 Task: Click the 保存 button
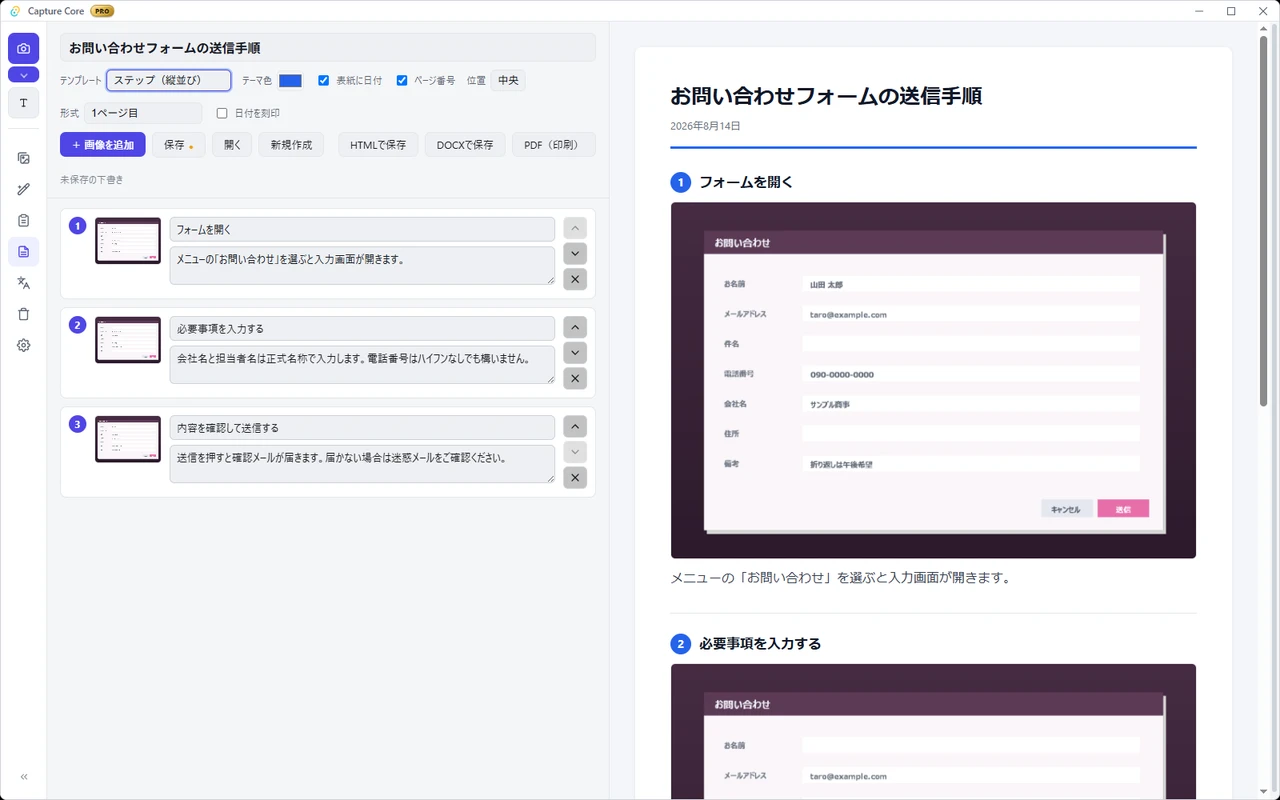click(x=179, y=145)
